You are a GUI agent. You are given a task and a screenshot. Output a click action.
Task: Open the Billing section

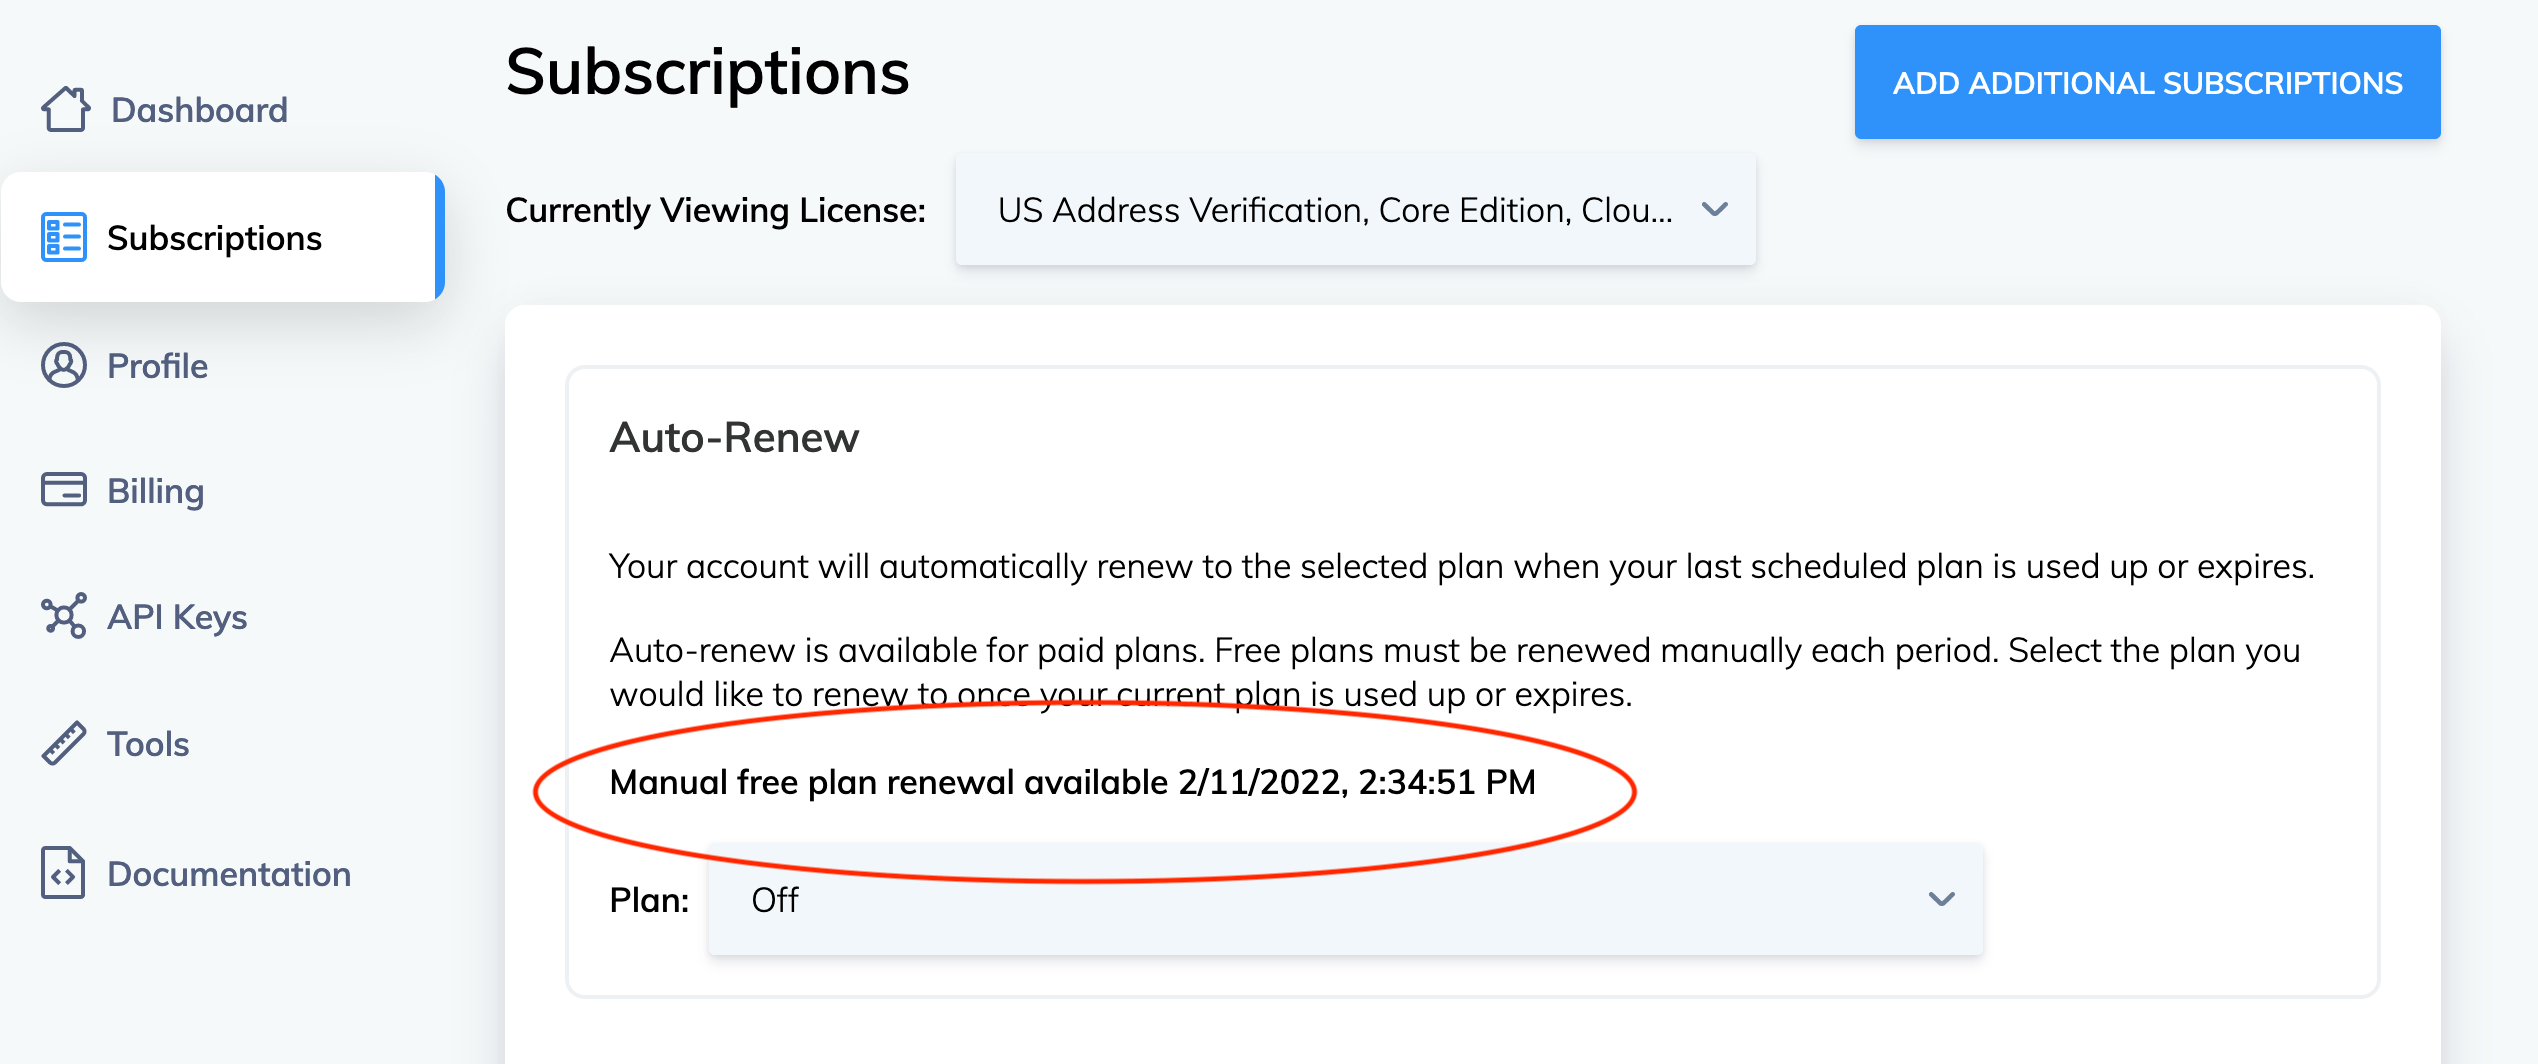tap(155, 491)
